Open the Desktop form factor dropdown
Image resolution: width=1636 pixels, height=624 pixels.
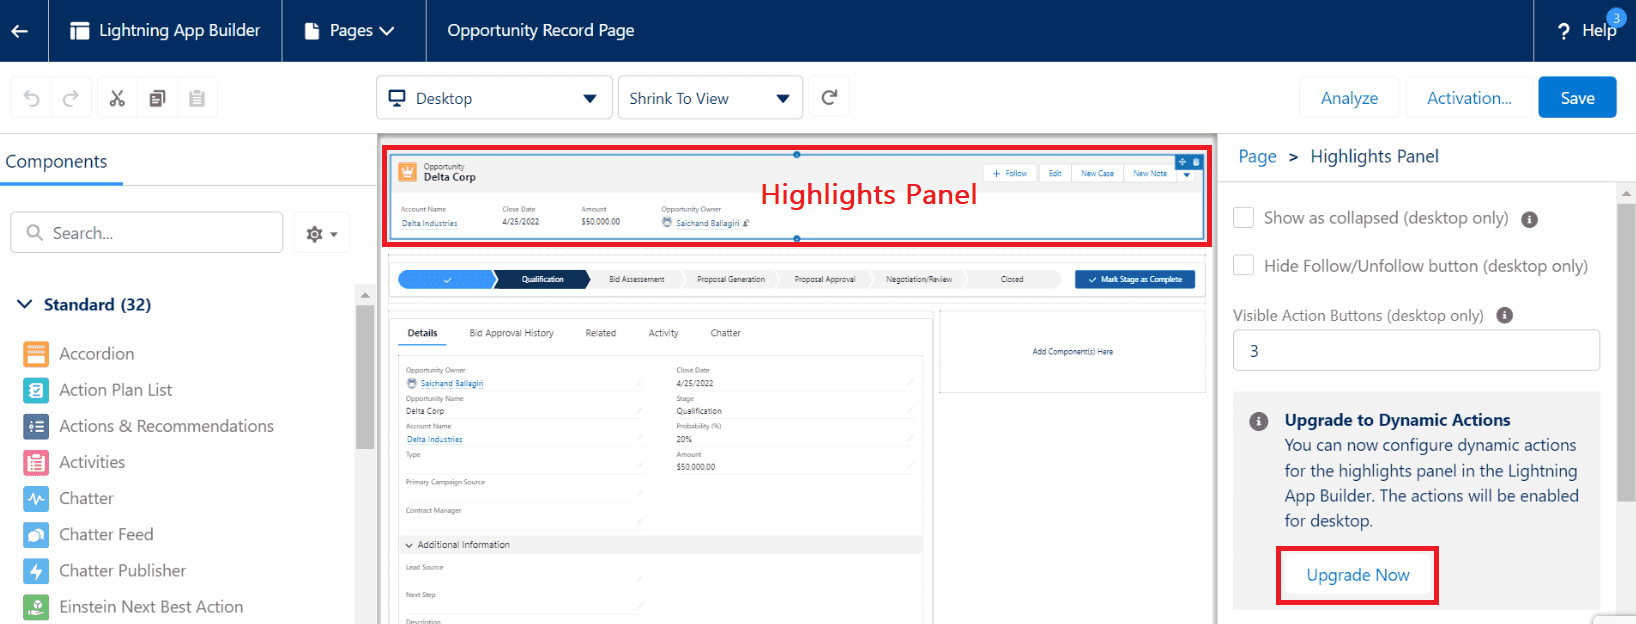[x=494, y=98]
